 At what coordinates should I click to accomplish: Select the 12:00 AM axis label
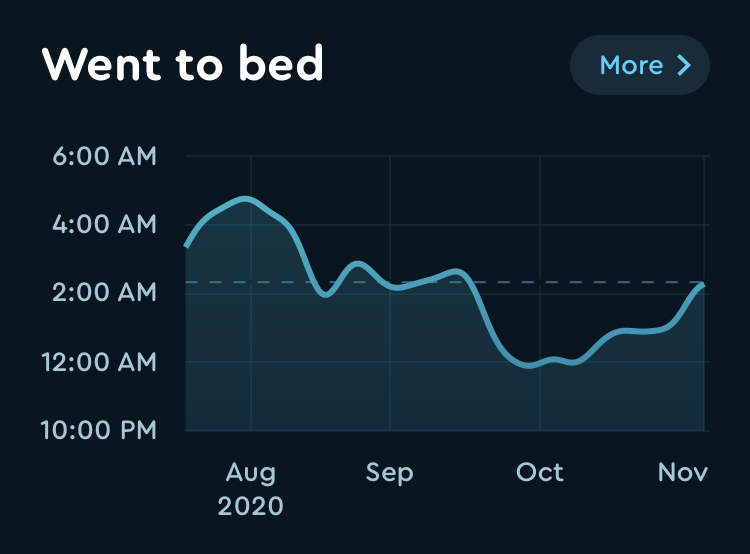(x=99, y=362)
